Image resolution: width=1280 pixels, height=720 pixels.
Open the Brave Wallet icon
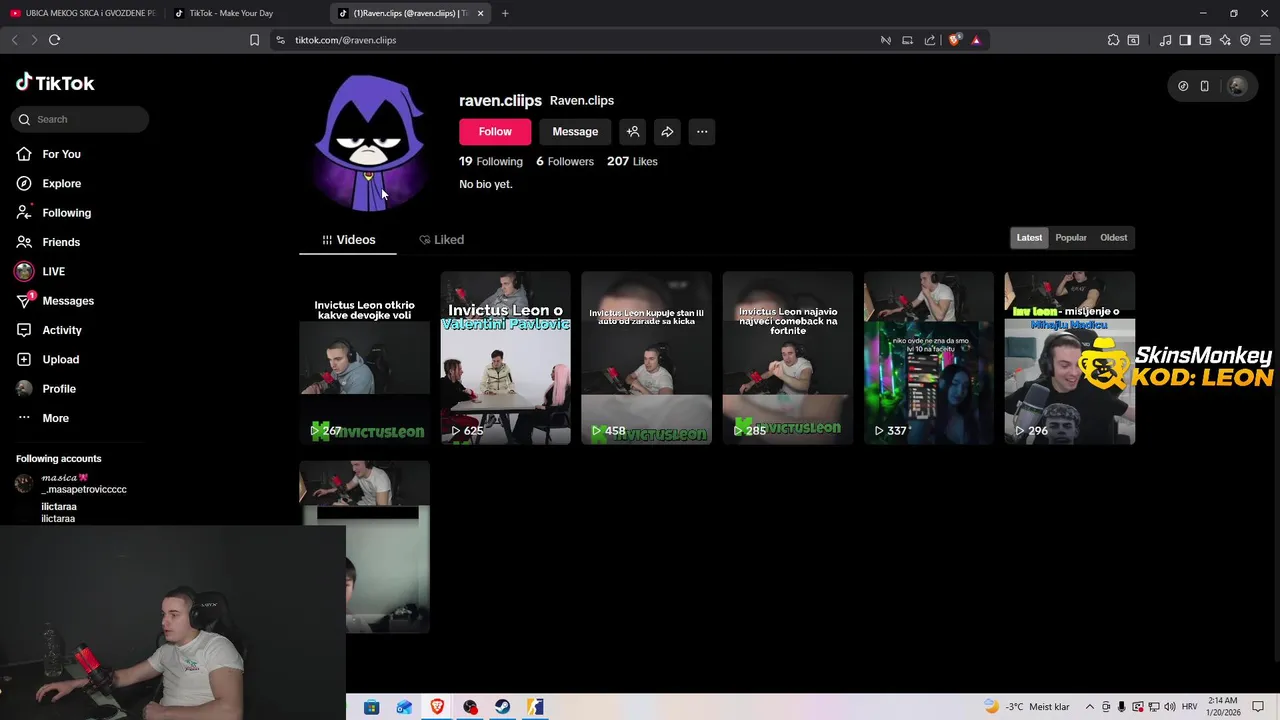click(1205, 40)
